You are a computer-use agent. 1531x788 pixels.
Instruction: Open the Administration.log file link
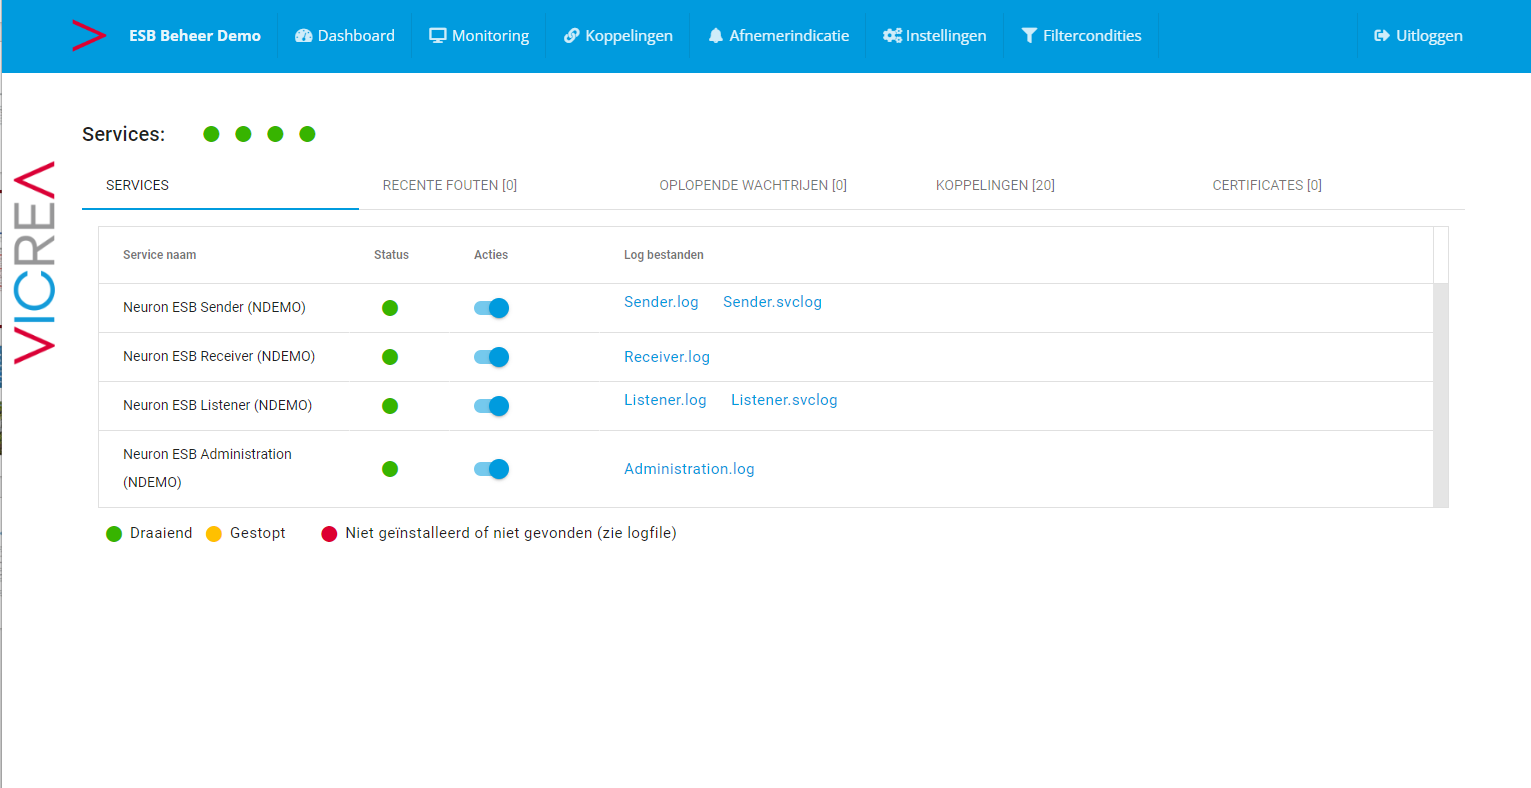(x=689, y=469)
